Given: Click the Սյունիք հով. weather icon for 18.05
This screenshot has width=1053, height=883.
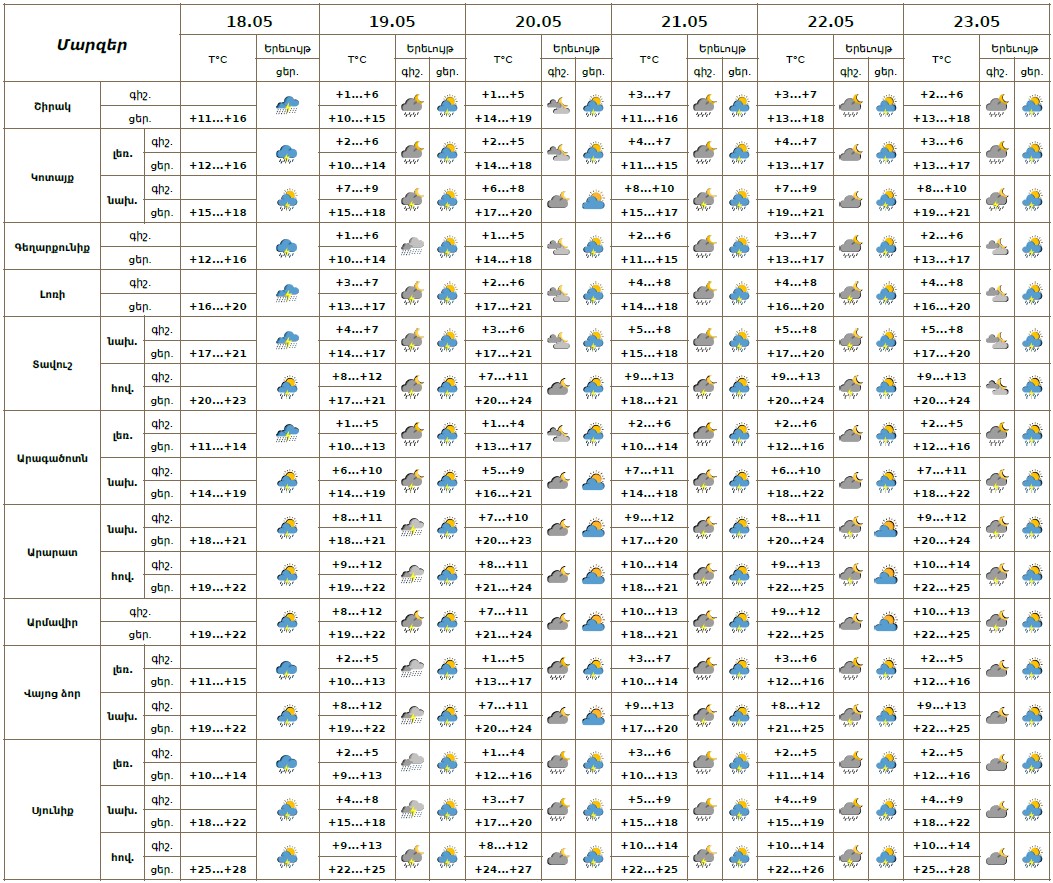Looking at the screenshot, I should [287, 857].
